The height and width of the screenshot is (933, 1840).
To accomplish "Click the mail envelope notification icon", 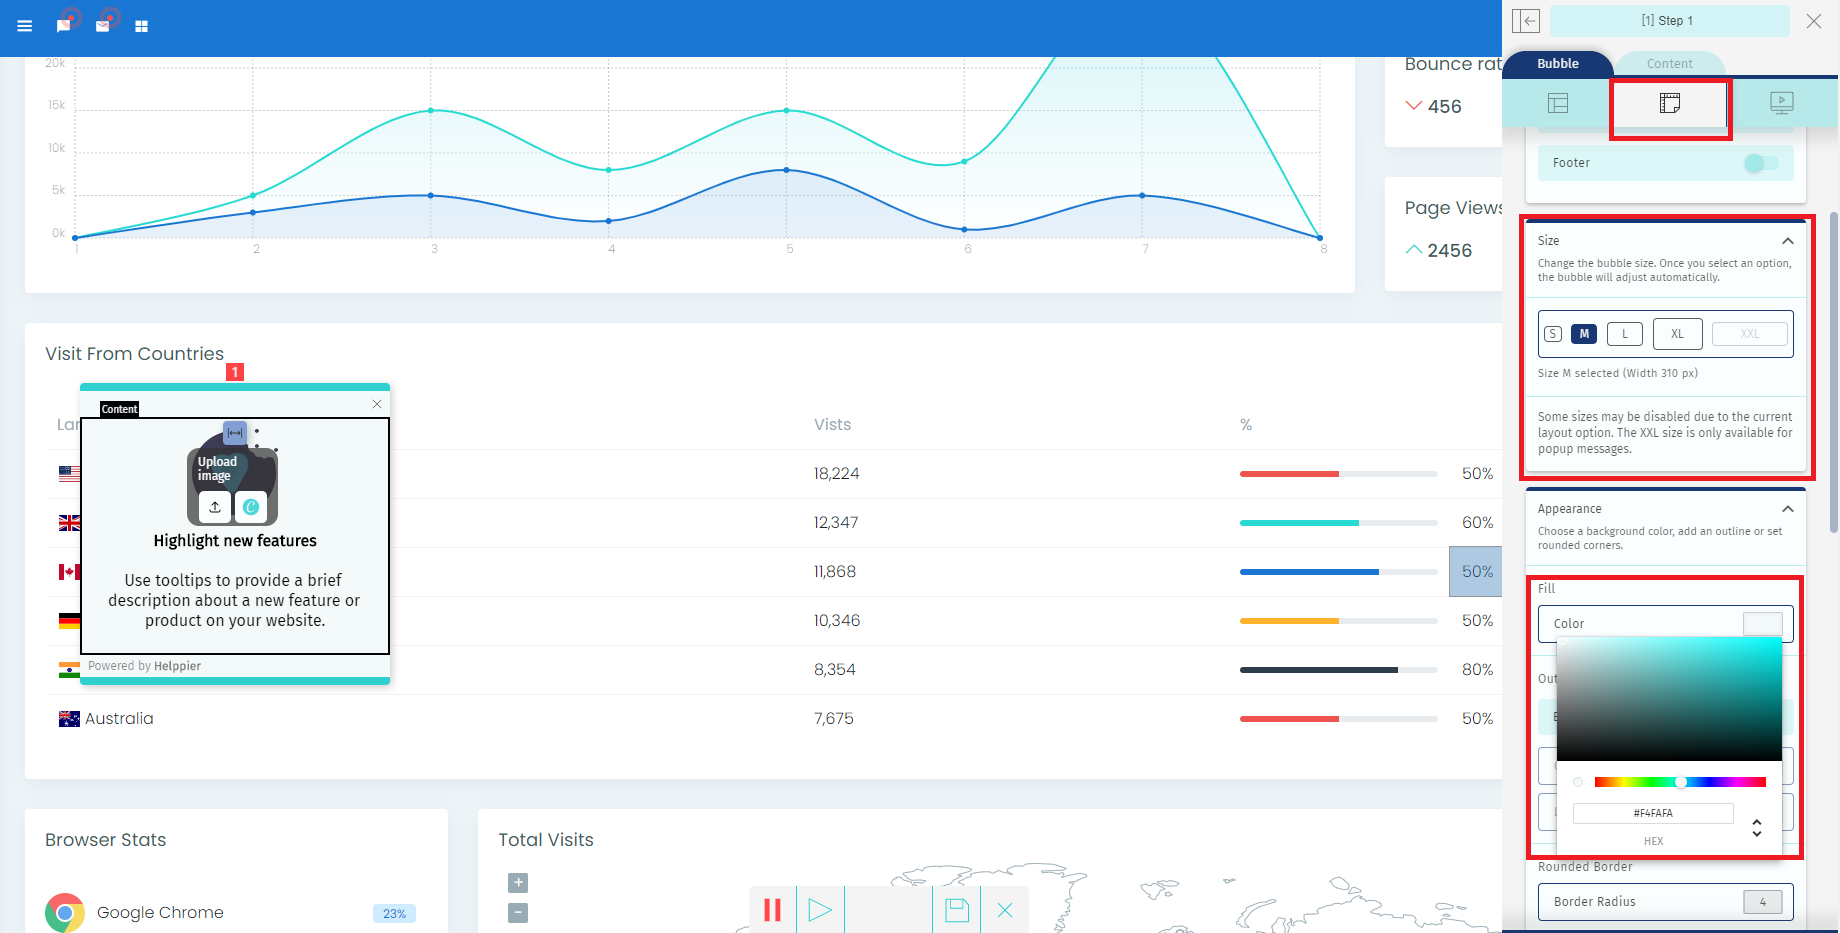I will pyautogui.click(x=102, y=26).
